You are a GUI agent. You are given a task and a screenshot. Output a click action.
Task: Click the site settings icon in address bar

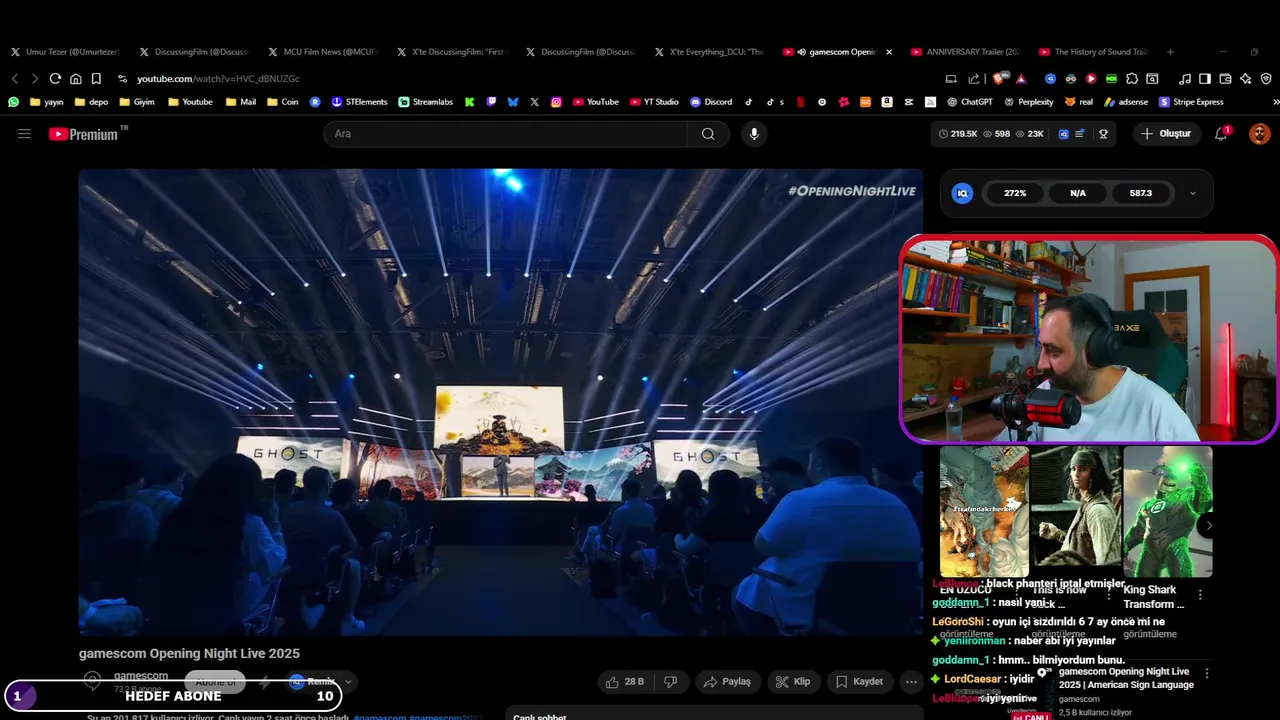tap(122, 79)
